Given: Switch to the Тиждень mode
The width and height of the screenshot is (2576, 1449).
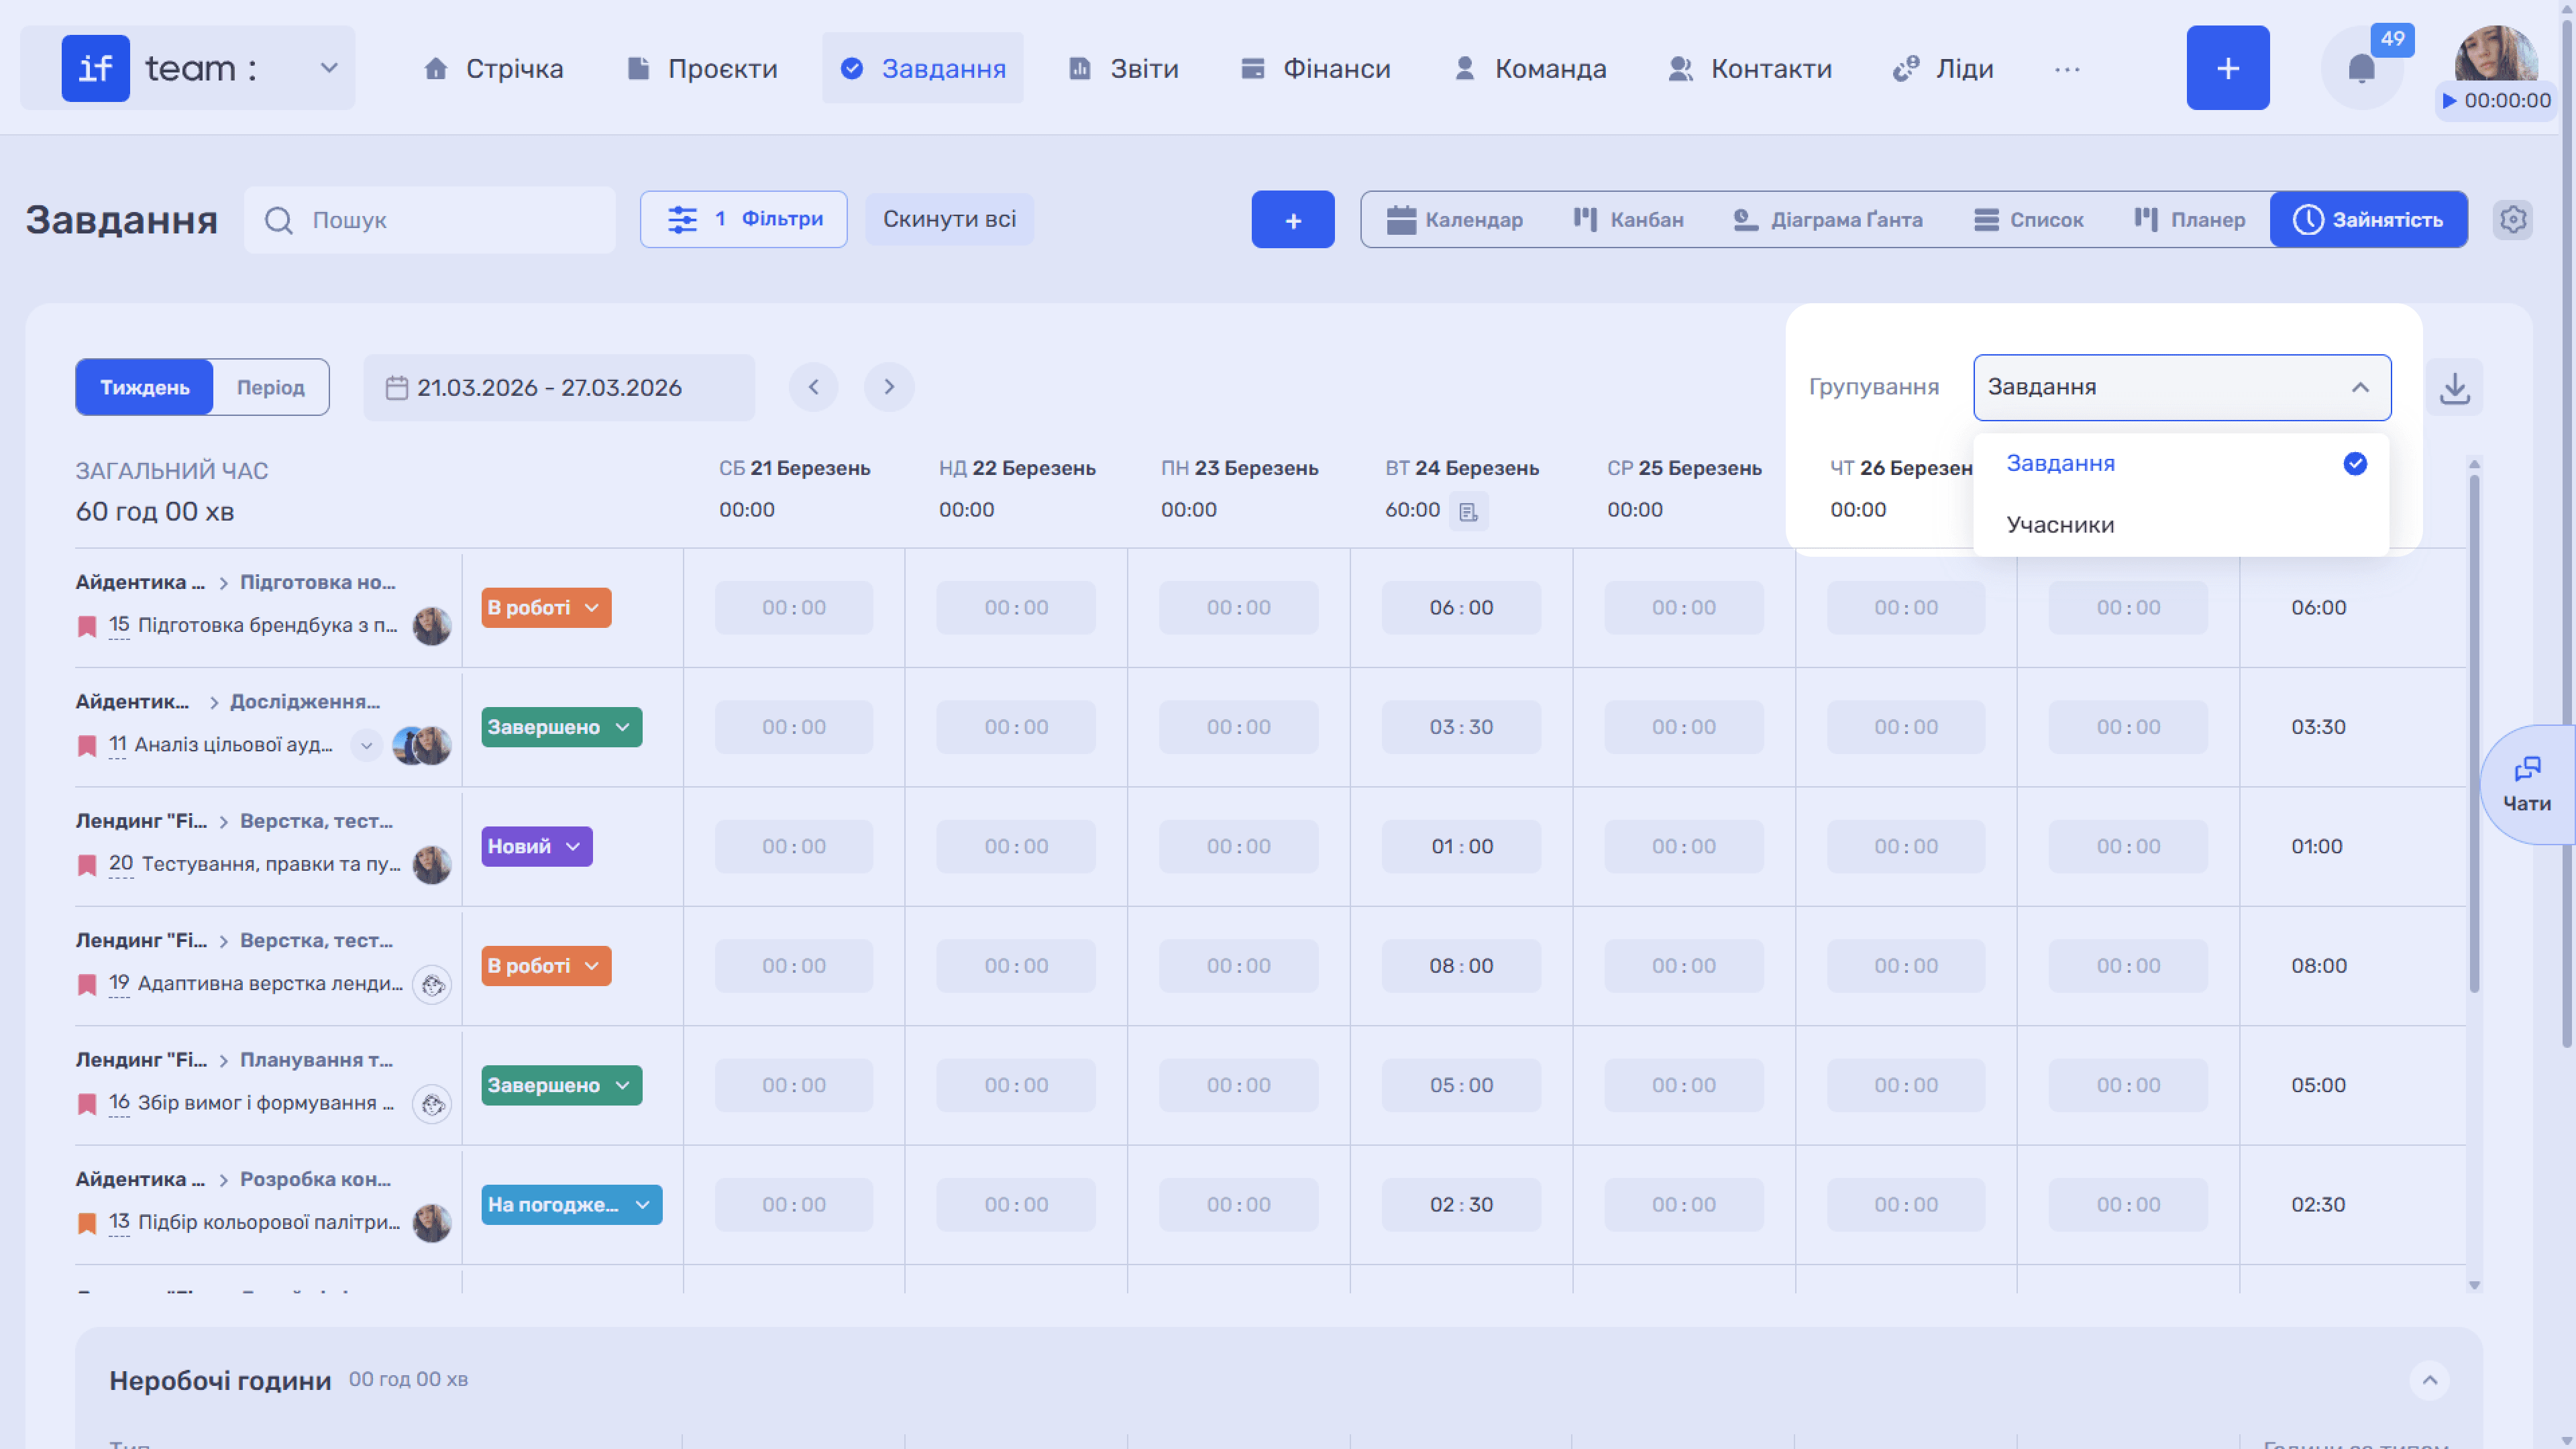Looking at the screenshot, I should point(145,387).
